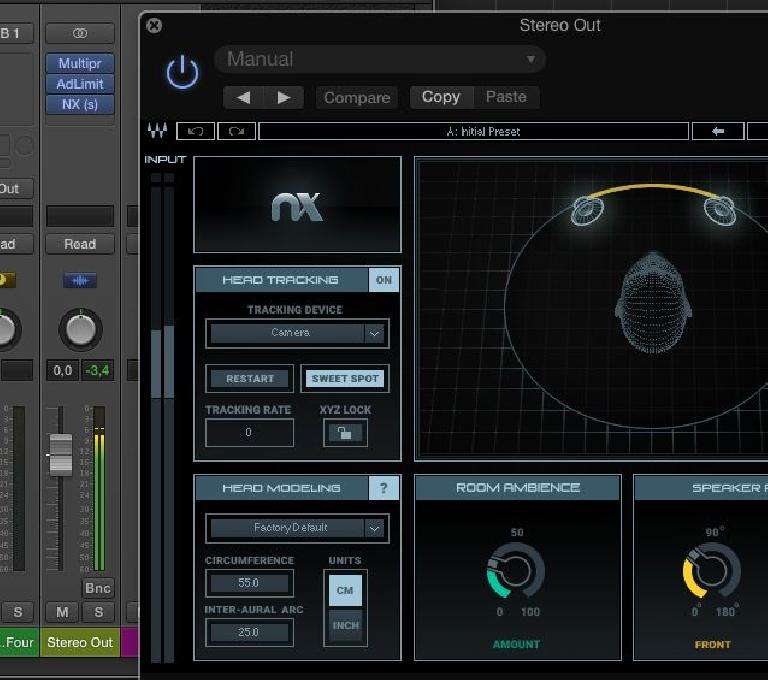Open the A: Initial Preset menu bar

click(474, 131)
